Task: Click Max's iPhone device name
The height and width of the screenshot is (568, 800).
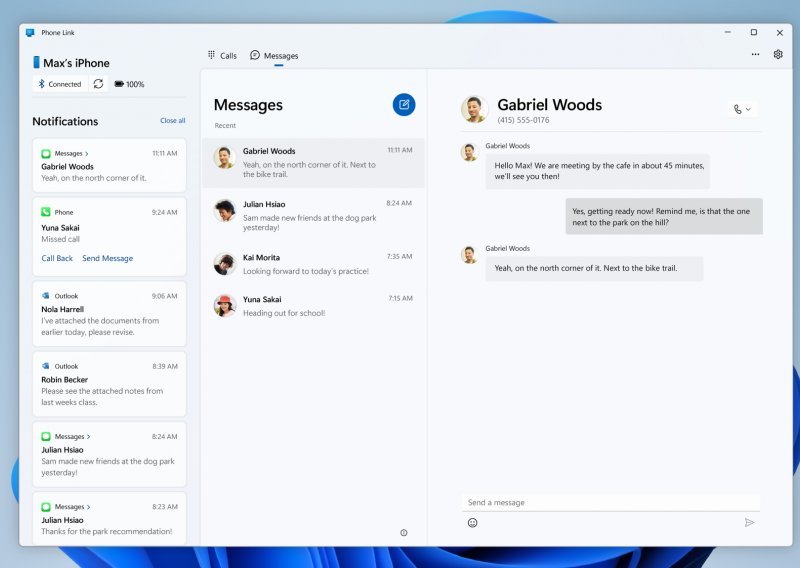Action: (76, 63)
